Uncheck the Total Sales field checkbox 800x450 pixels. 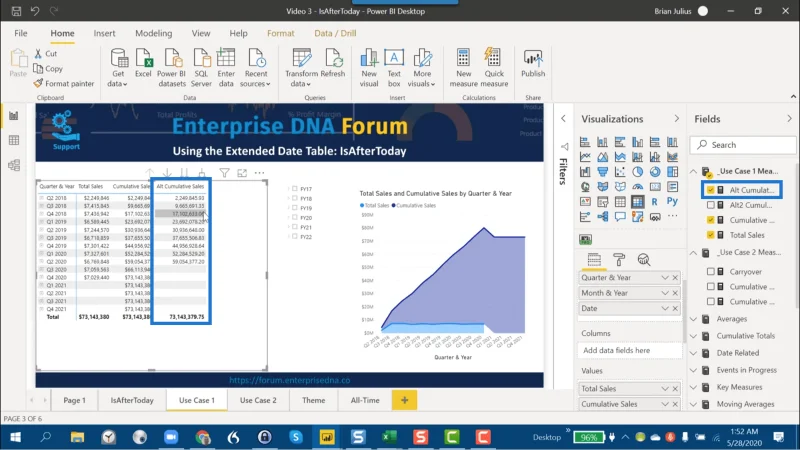click(710, 235)
